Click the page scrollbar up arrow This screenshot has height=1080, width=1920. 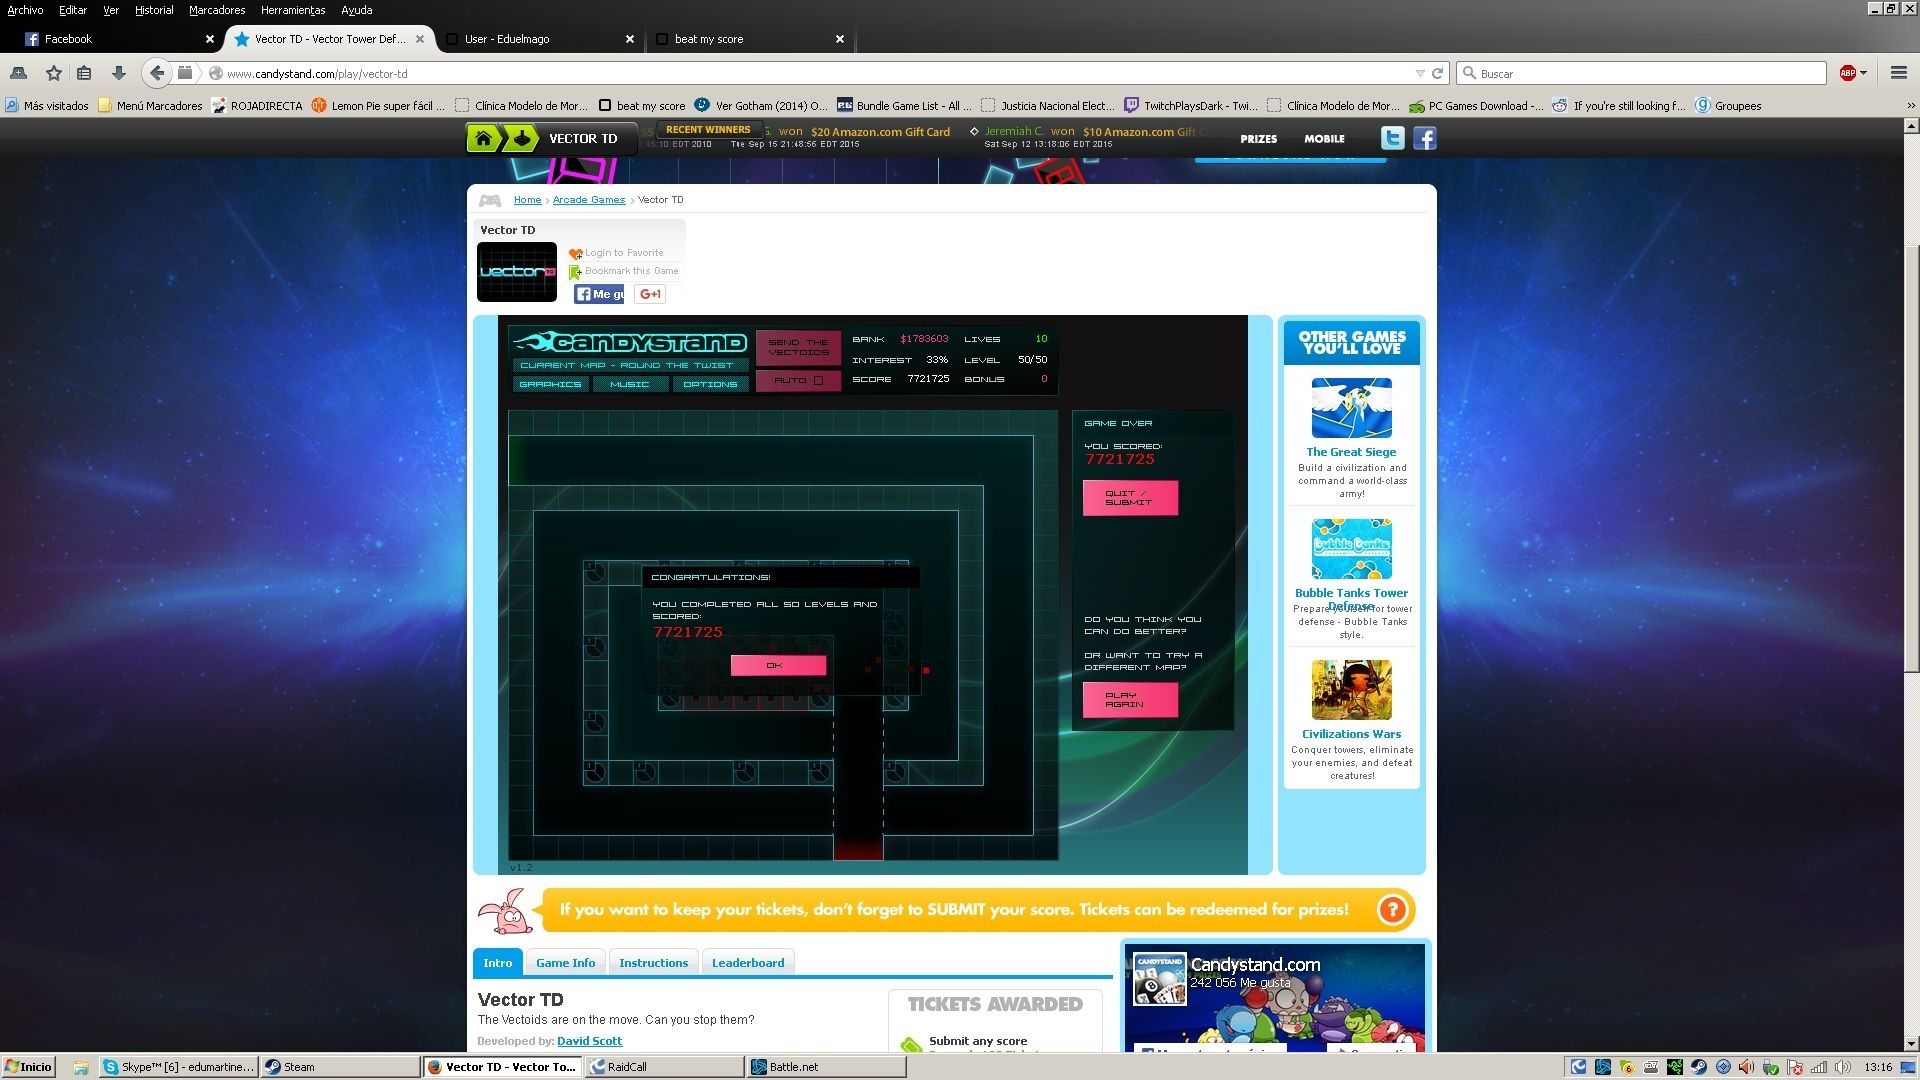click(1911, 127)
